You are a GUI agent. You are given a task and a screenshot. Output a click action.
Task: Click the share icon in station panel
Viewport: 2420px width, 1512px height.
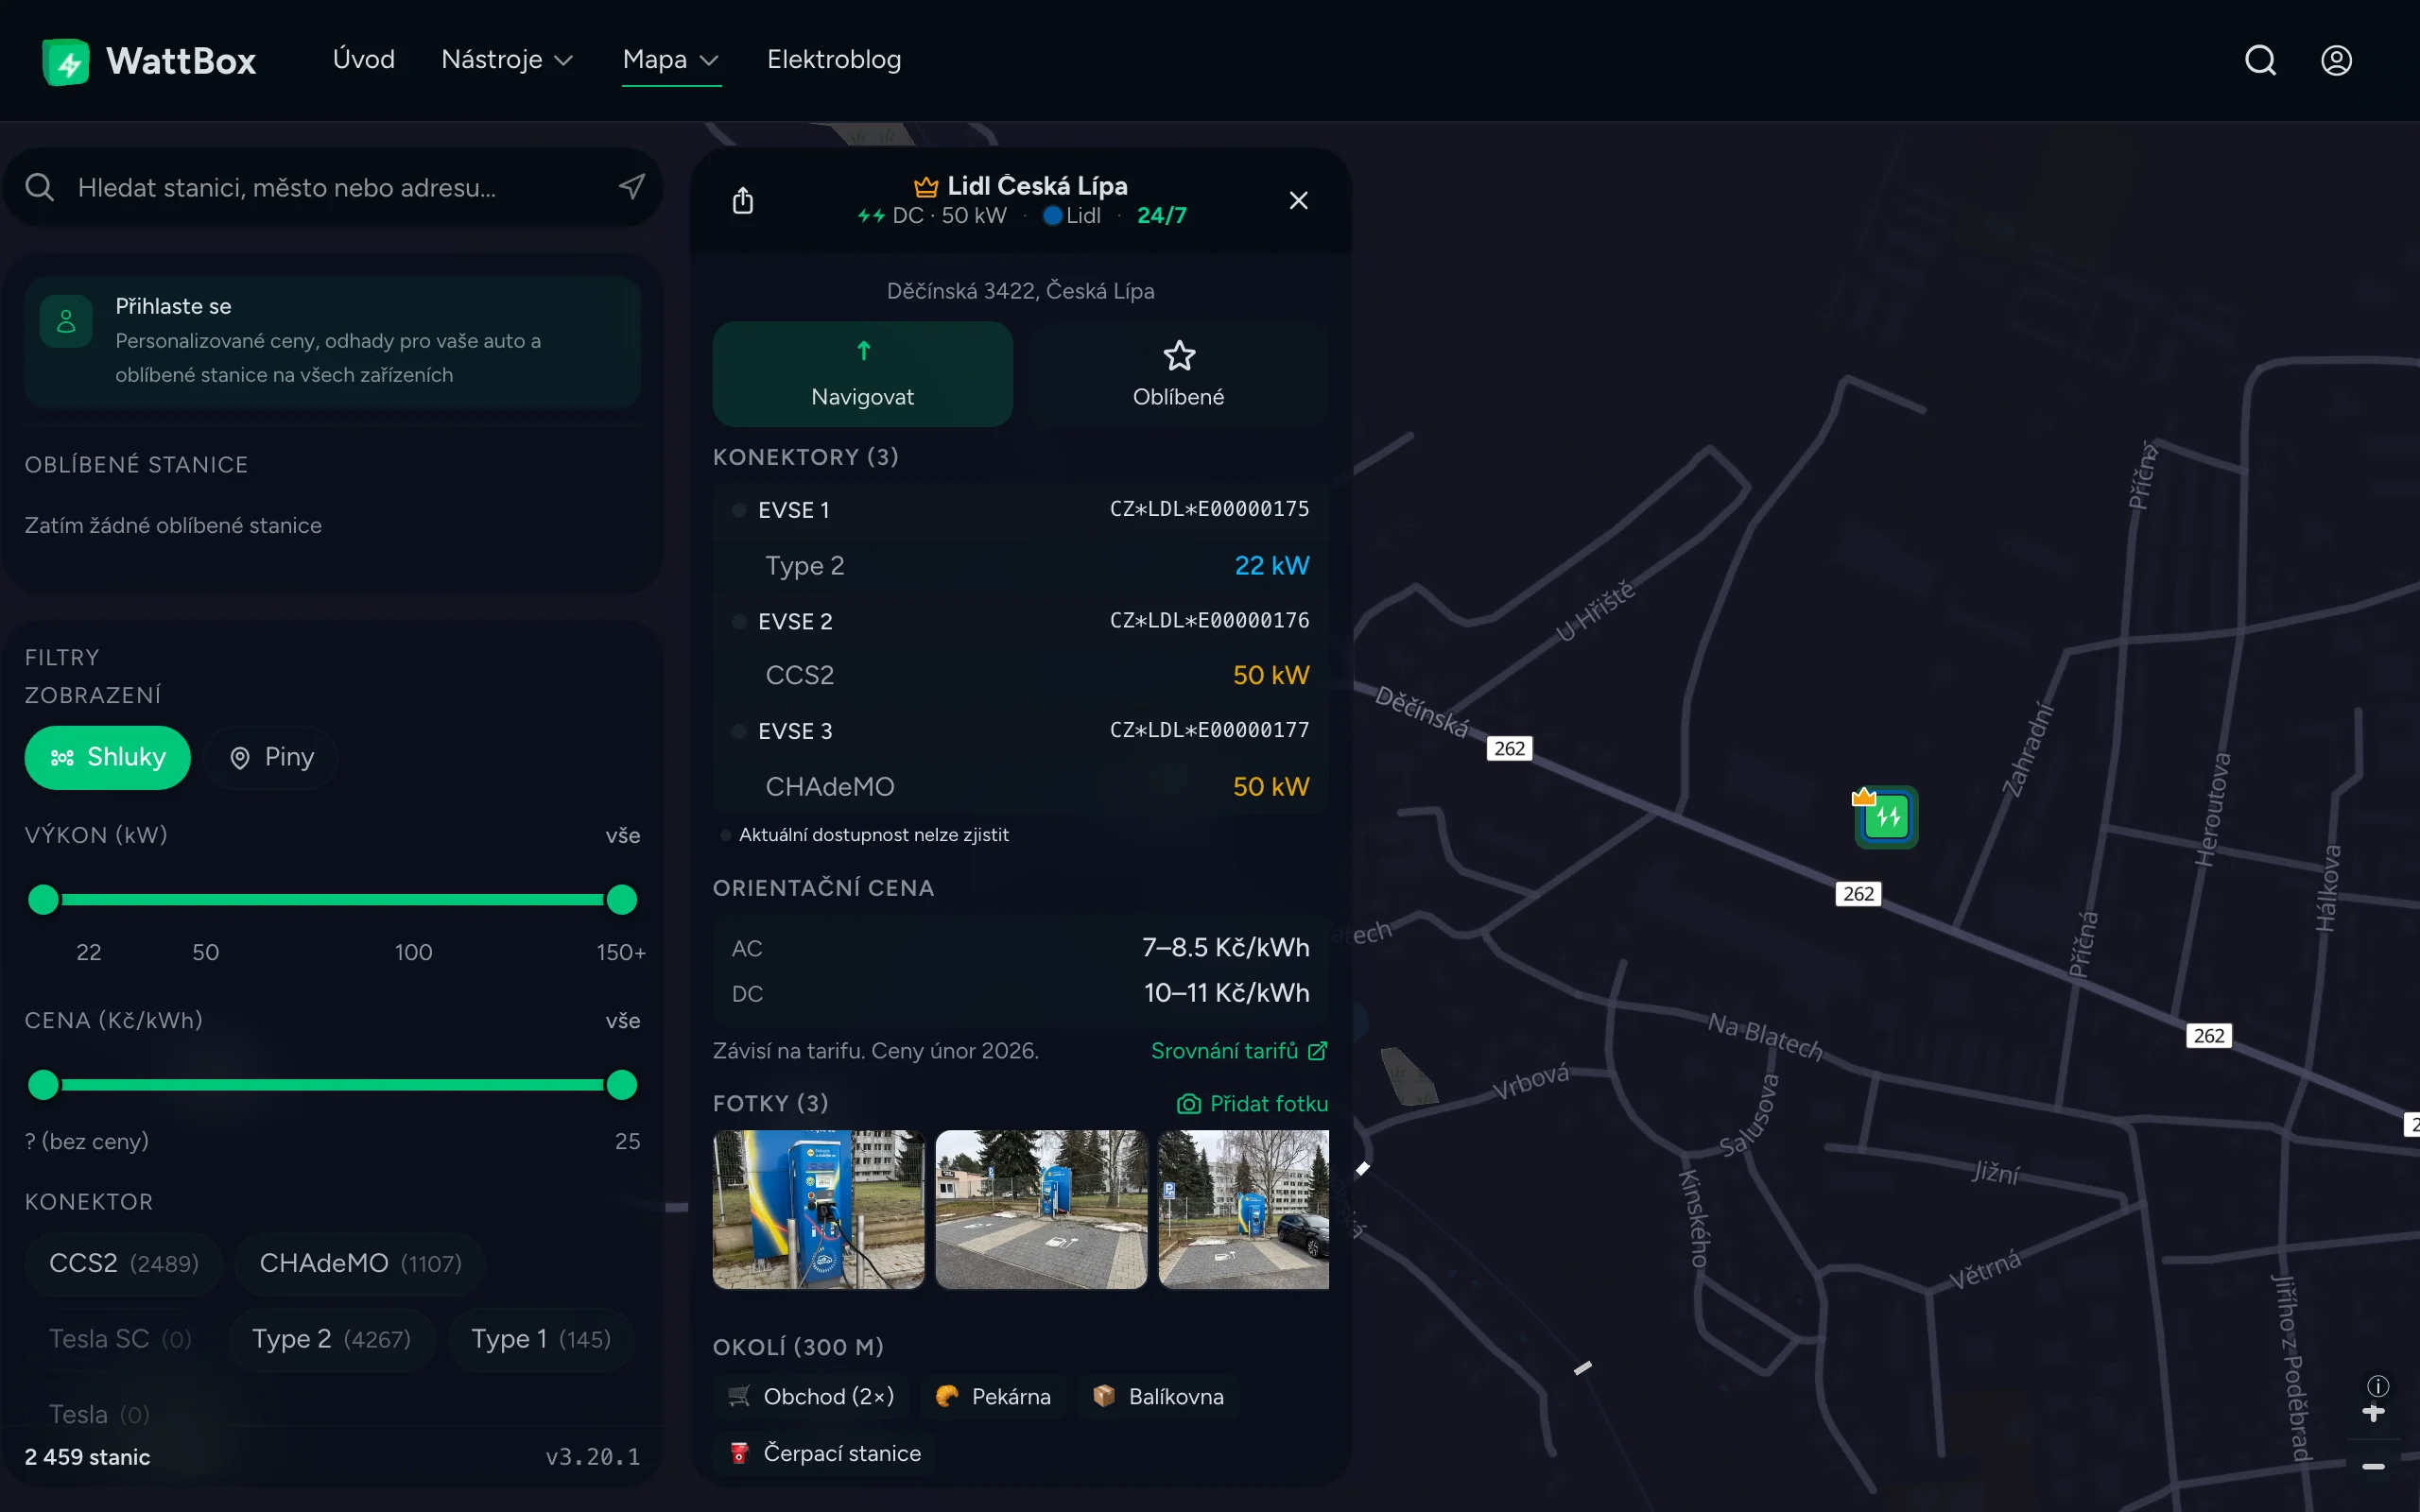pos(742,201)
